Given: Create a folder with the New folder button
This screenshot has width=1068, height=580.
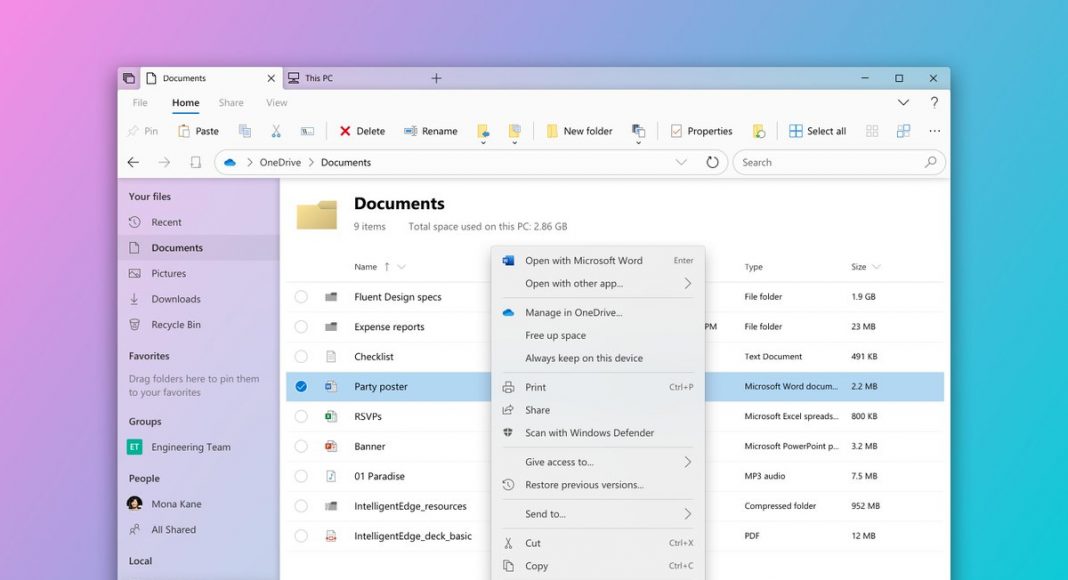Looking at the screenshot, I should 579,131.
